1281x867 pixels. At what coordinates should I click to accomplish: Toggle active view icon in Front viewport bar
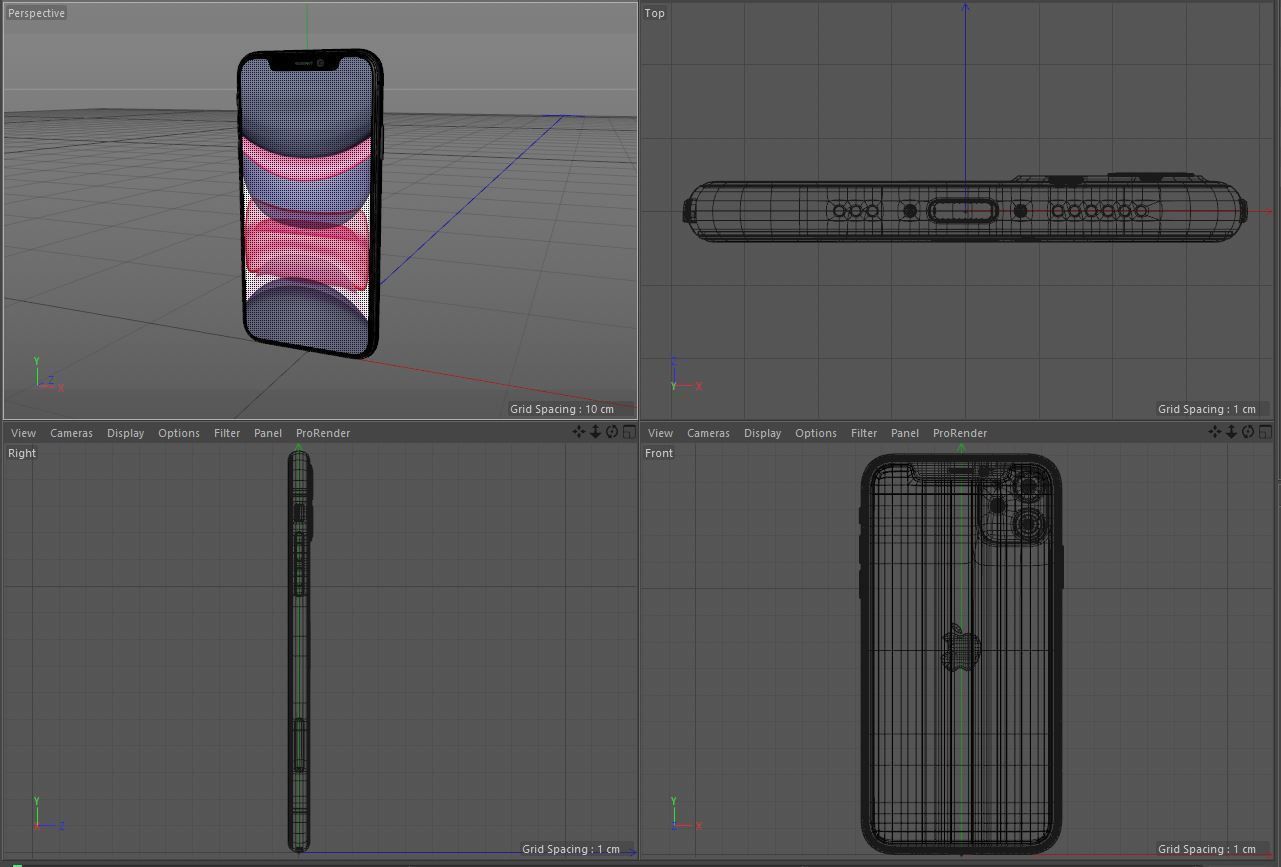coord(1265,432)
